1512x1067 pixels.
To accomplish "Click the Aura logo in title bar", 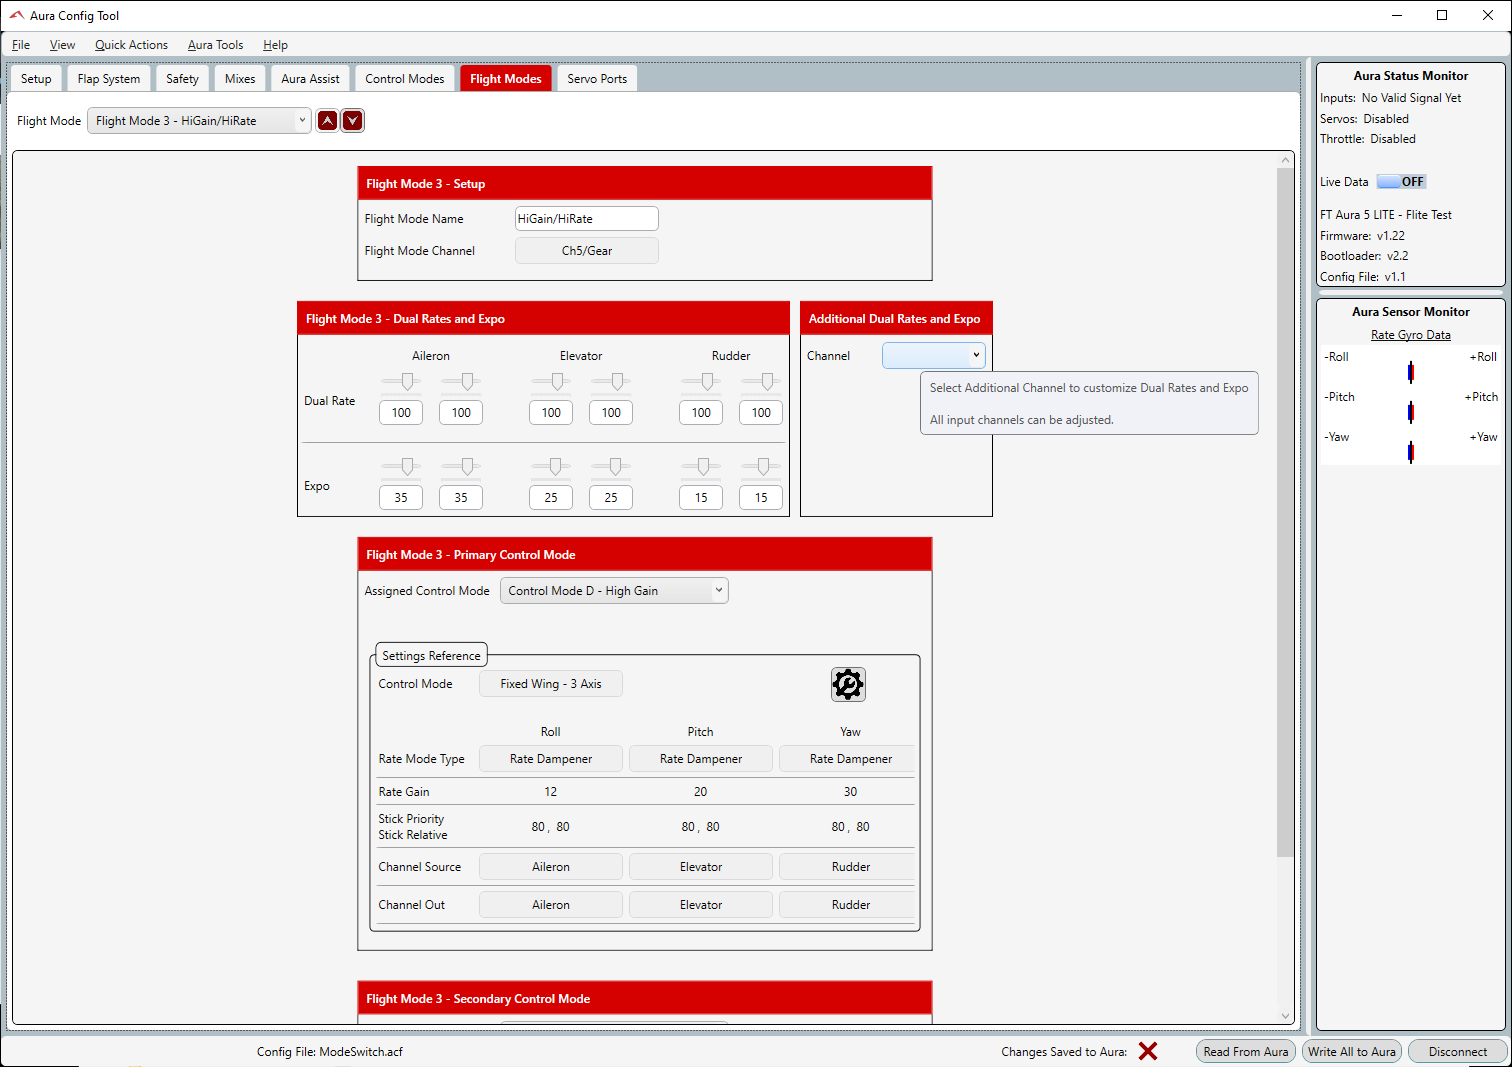I will coord(16,15).
